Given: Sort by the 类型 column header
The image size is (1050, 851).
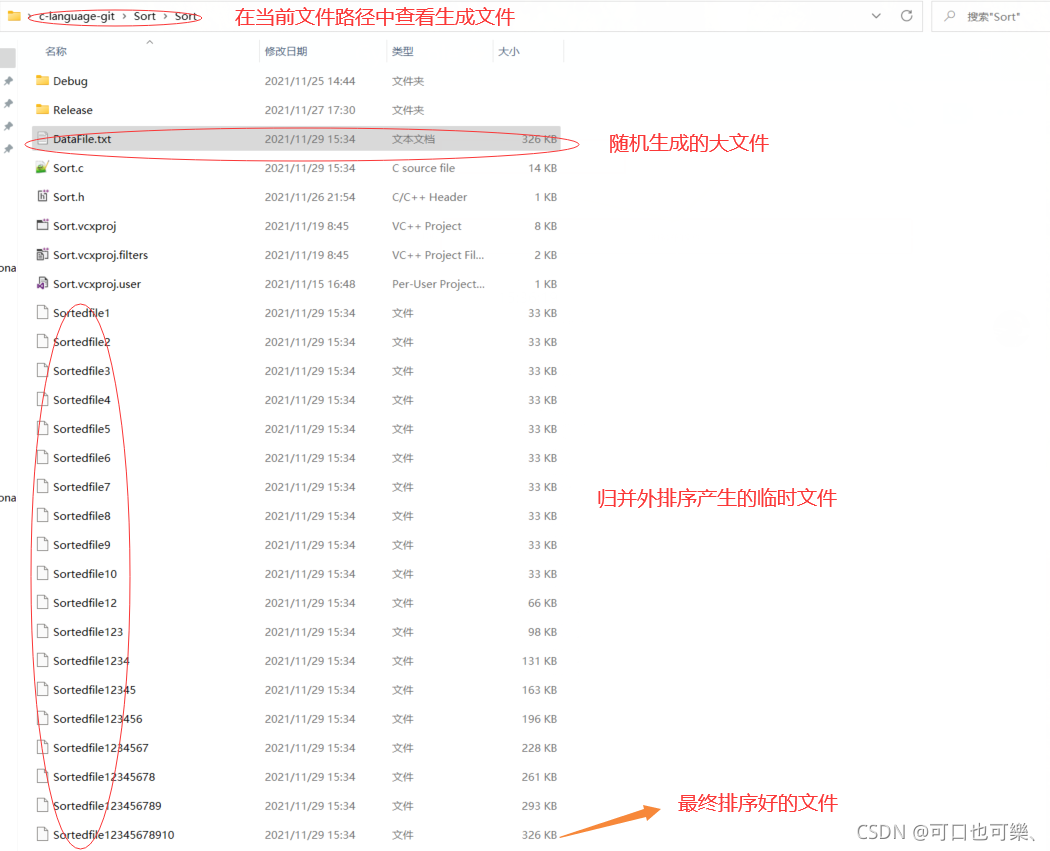Looking at the screenshot, I should (402, 51).
